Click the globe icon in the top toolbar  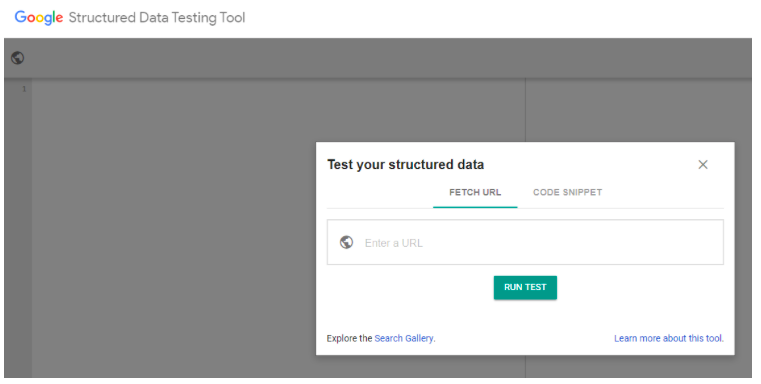[x=17, y=58]
